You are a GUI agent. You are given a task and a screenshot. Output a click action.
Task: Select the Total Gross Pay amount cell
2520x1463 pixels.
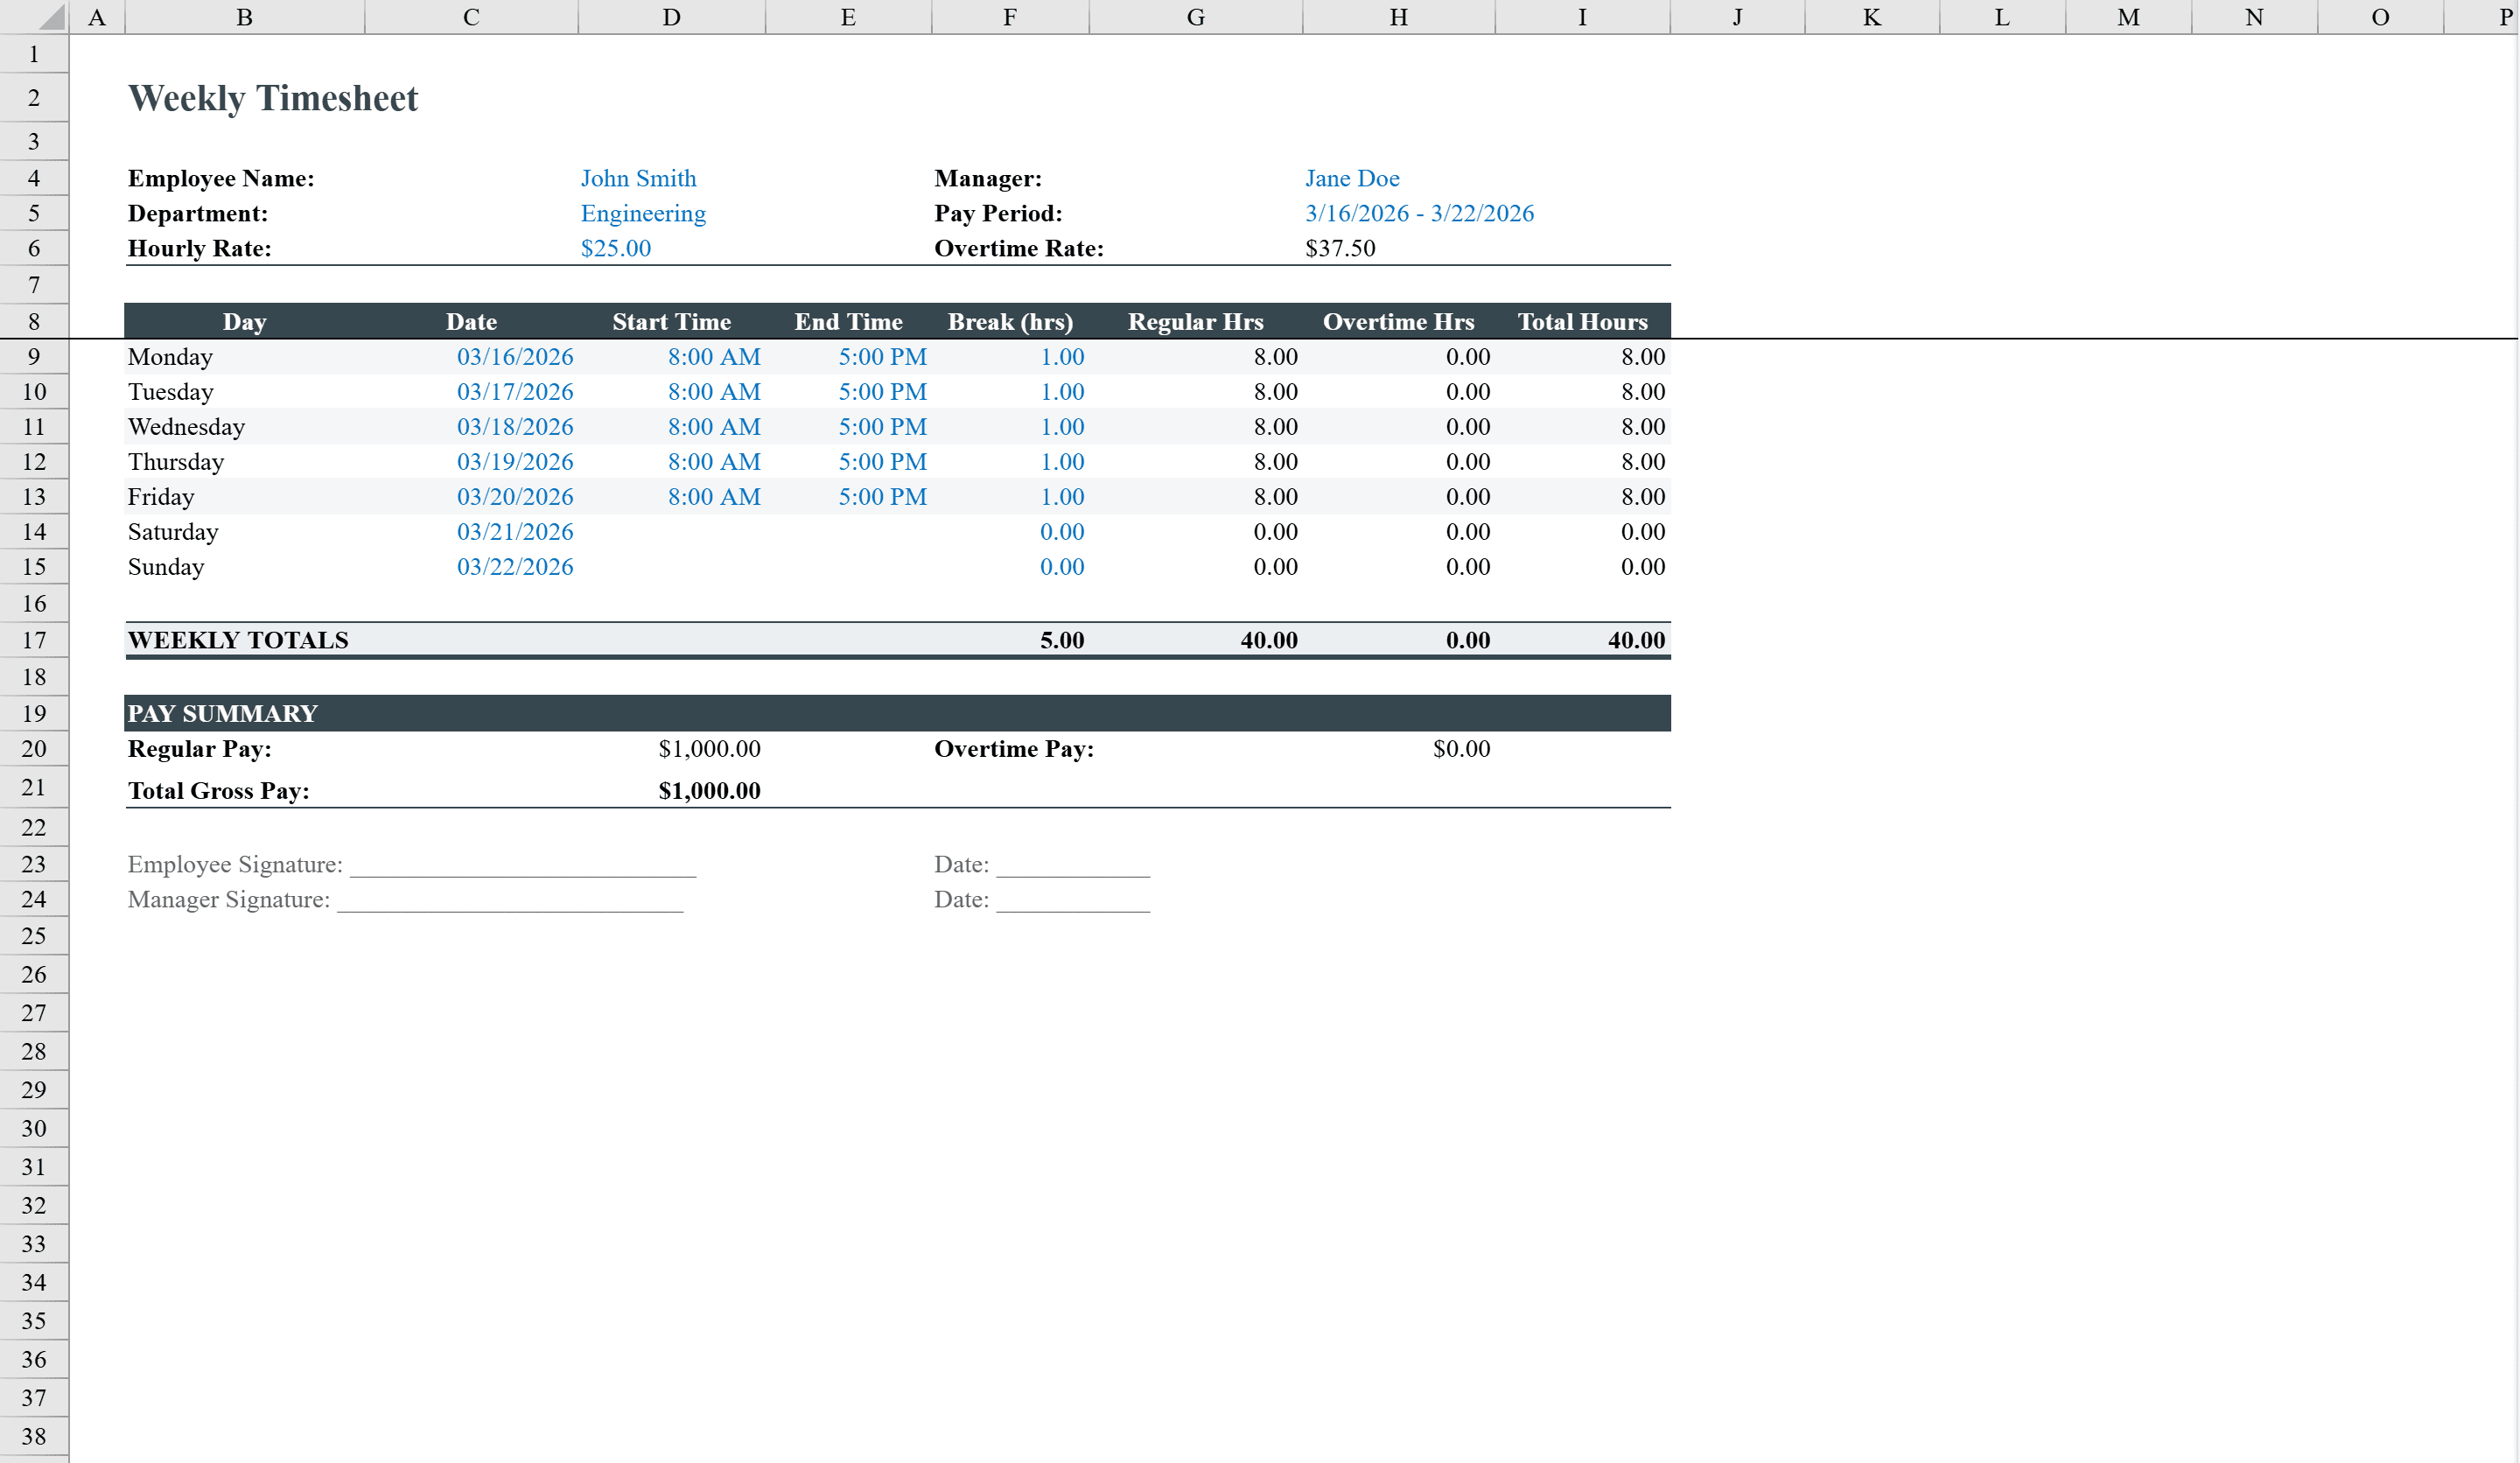click(x=708, y=790)
